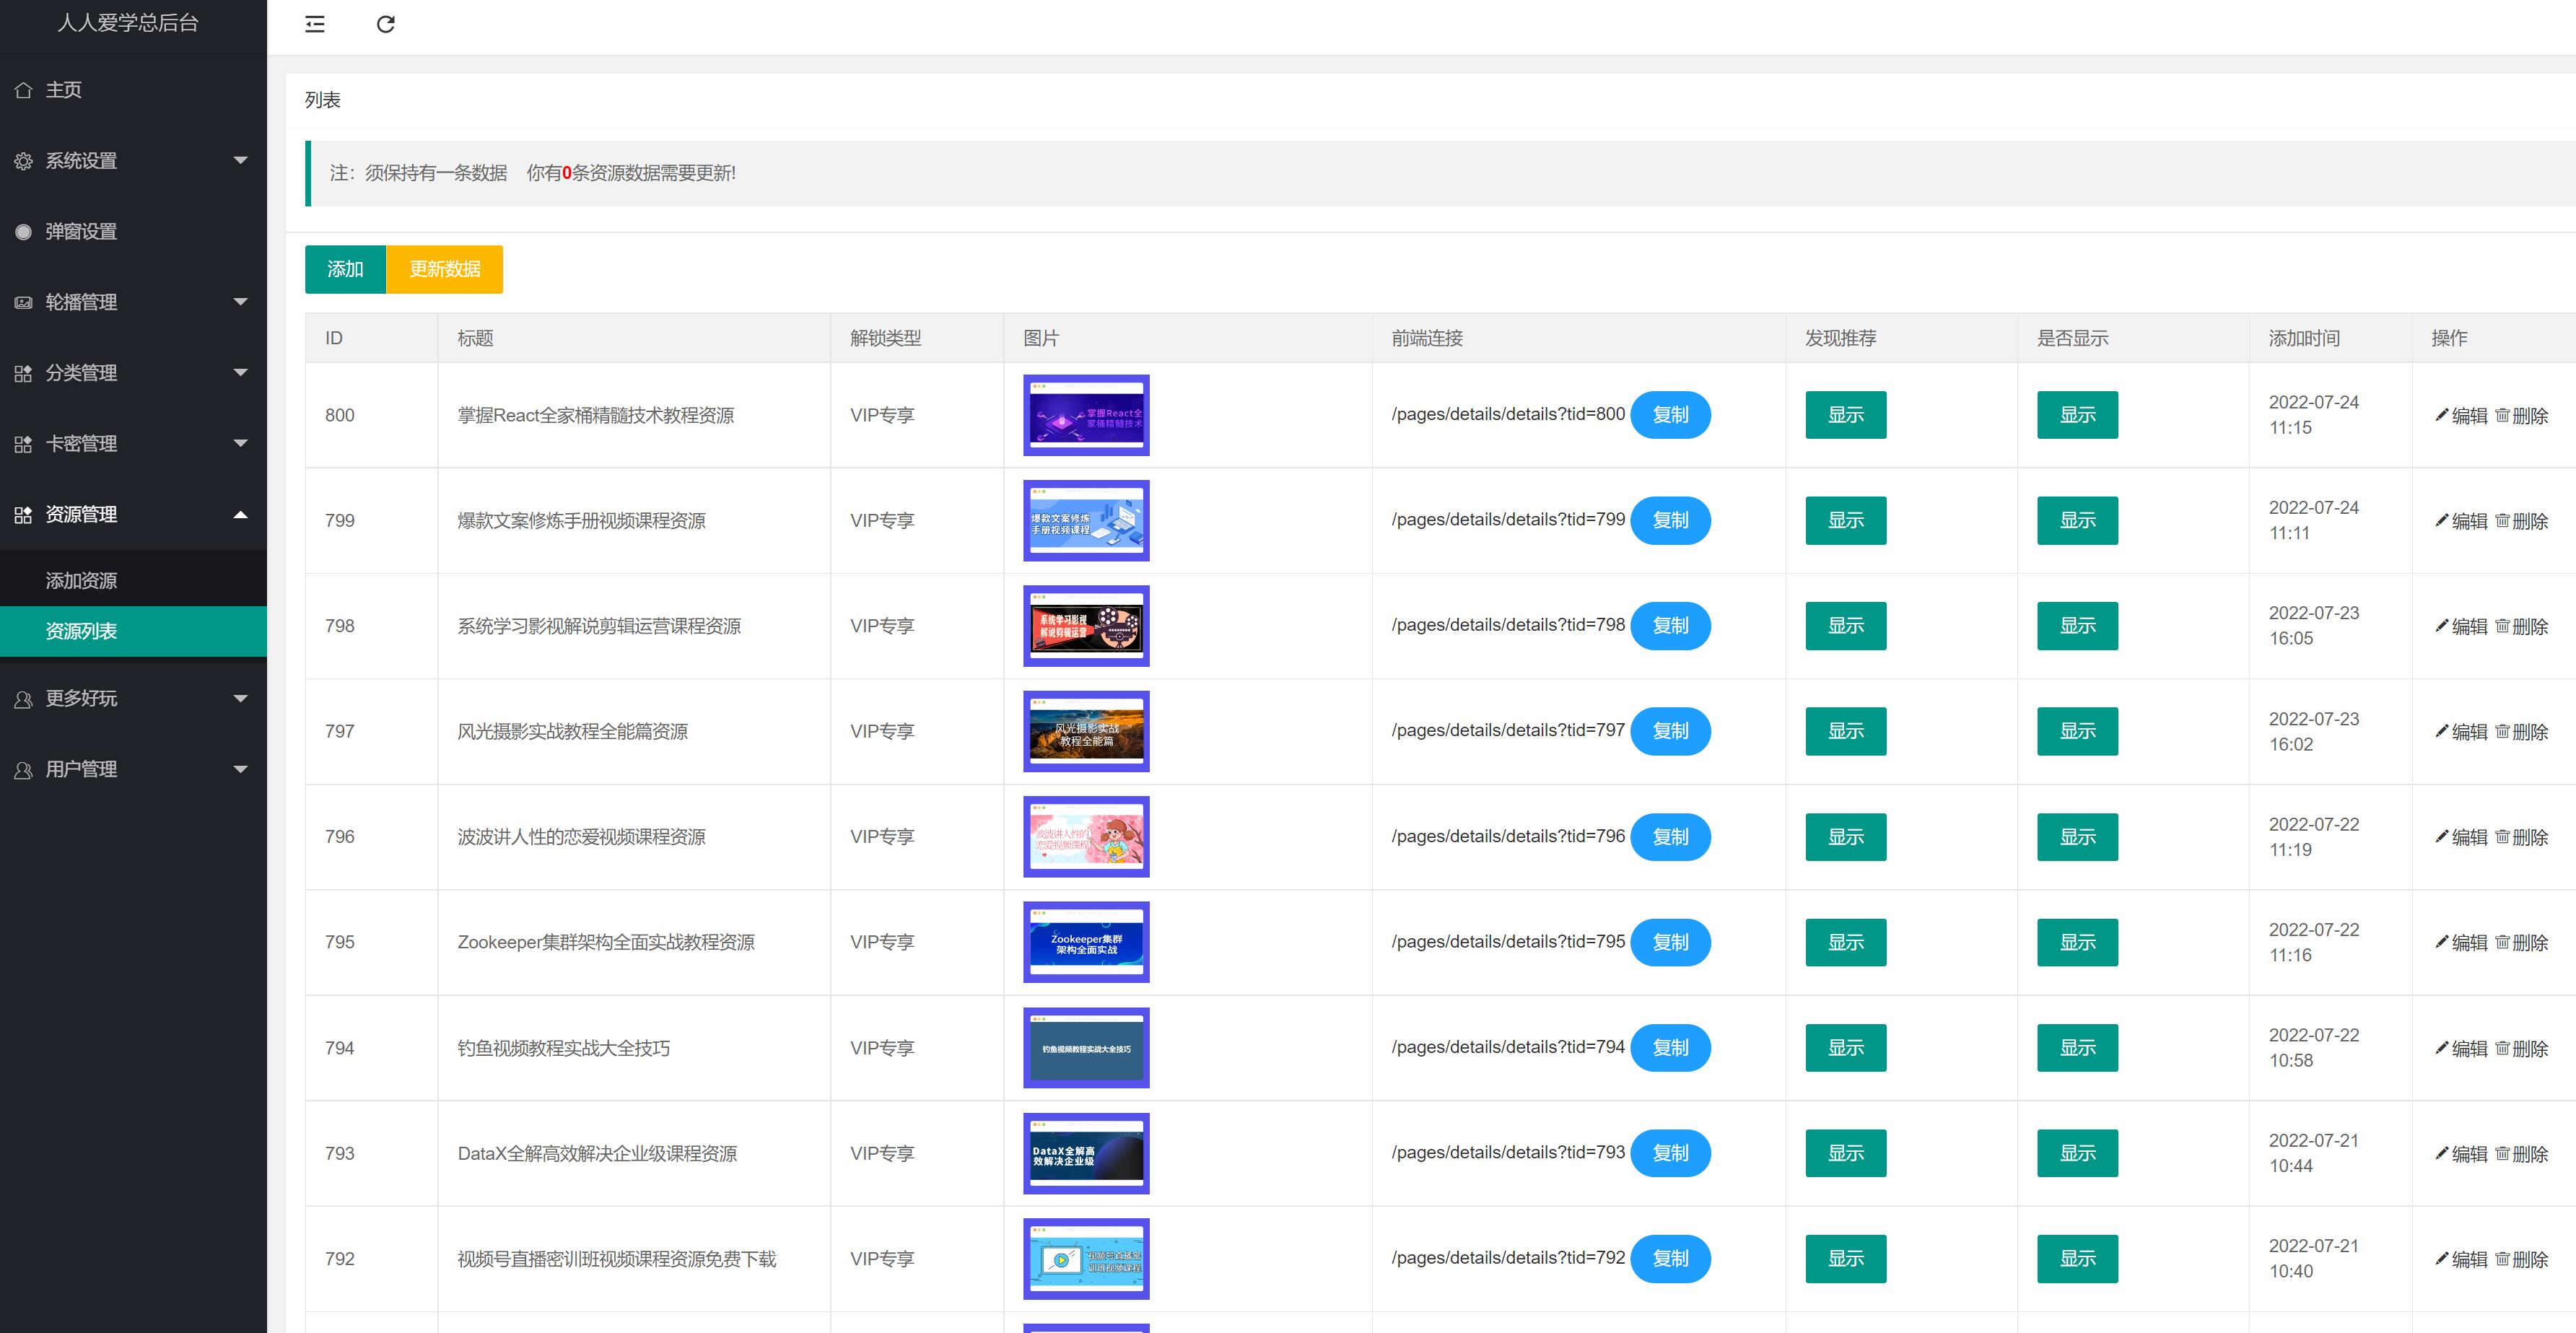Click the 用户管理 user icon in sidebar
2576x1333 pixels.
coord(23,770)
